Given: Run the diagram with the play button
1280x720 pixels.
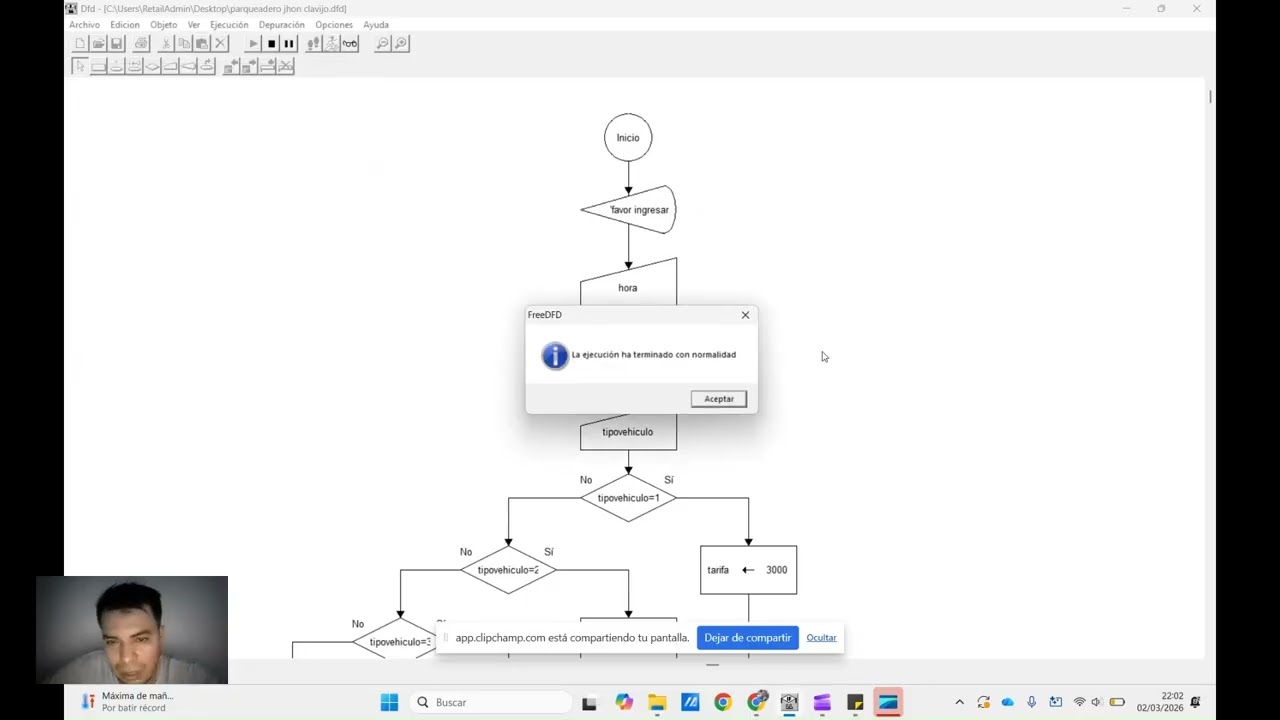Looking at the screenshot, I should coord(253,43).
